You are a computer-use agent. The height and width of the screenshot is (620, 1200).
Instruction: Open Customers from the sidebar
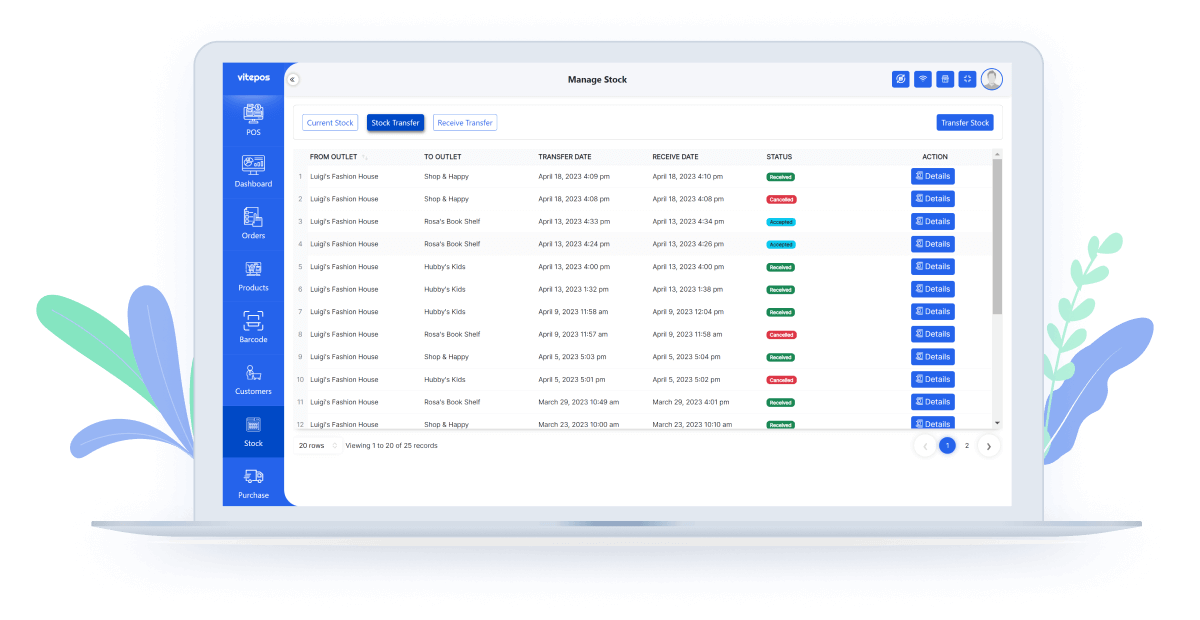(x=253, y=379)
